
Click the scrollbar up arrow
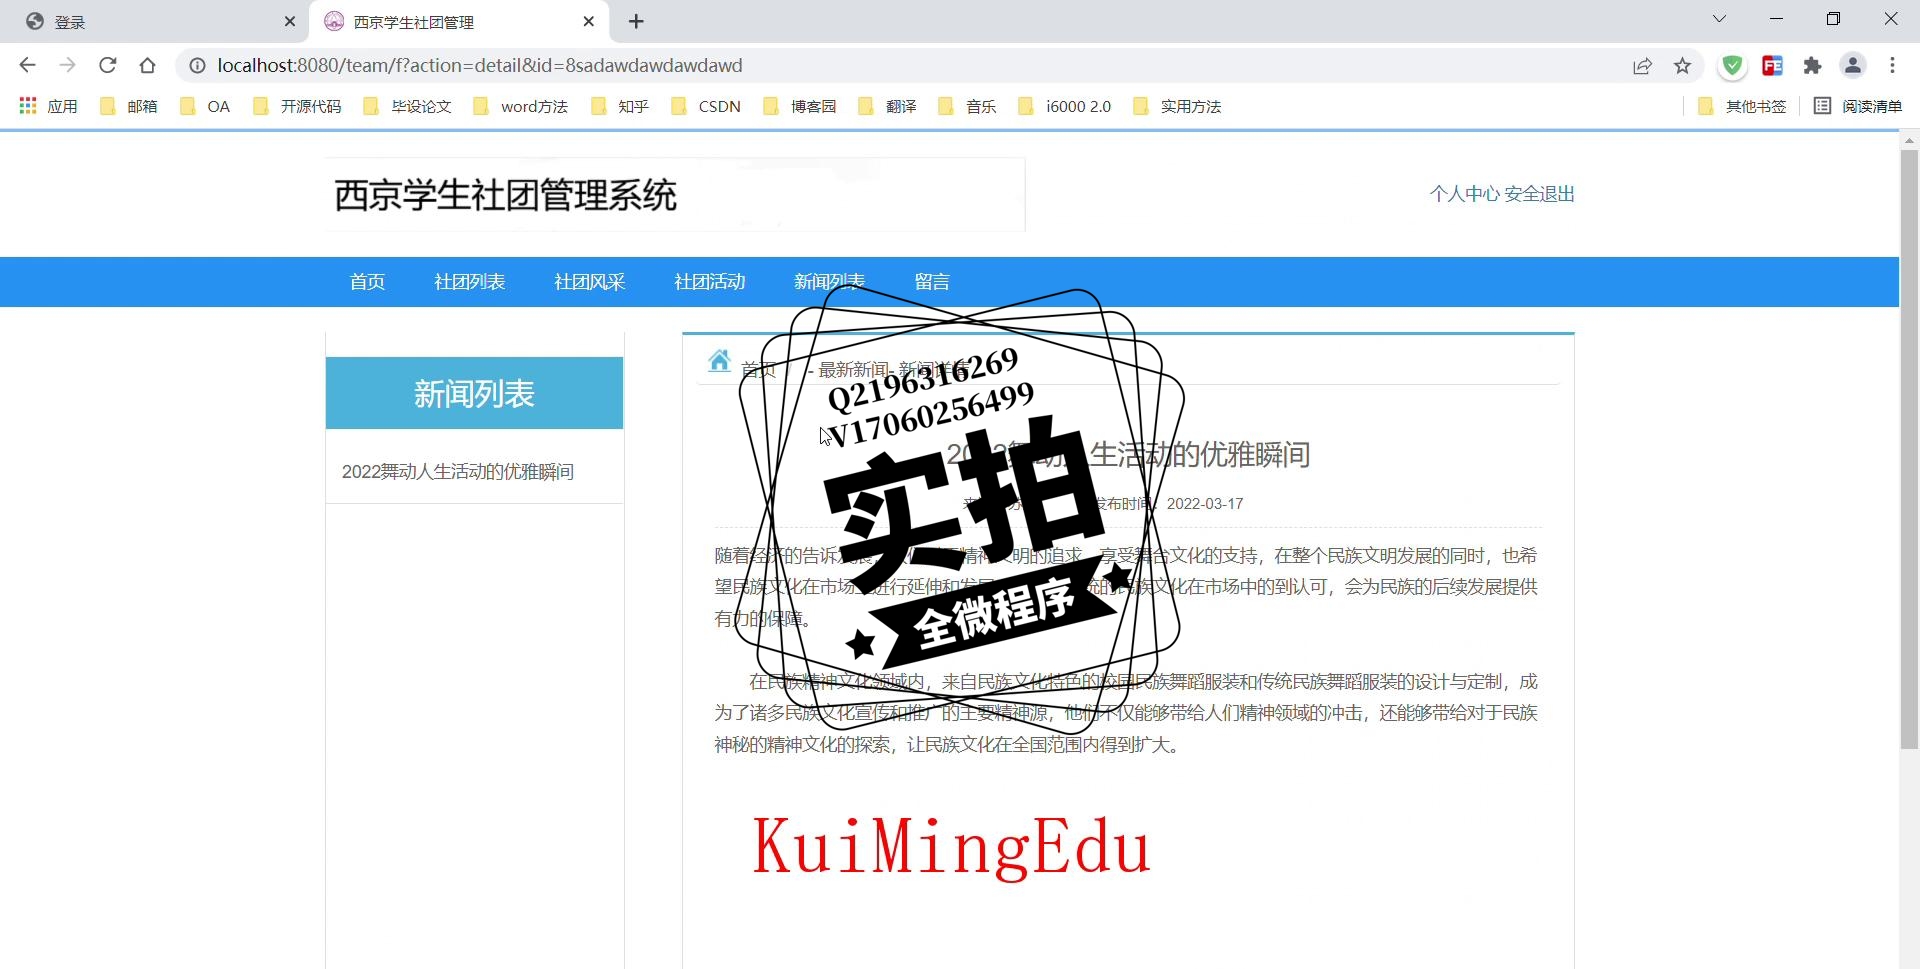point(1909,140)
